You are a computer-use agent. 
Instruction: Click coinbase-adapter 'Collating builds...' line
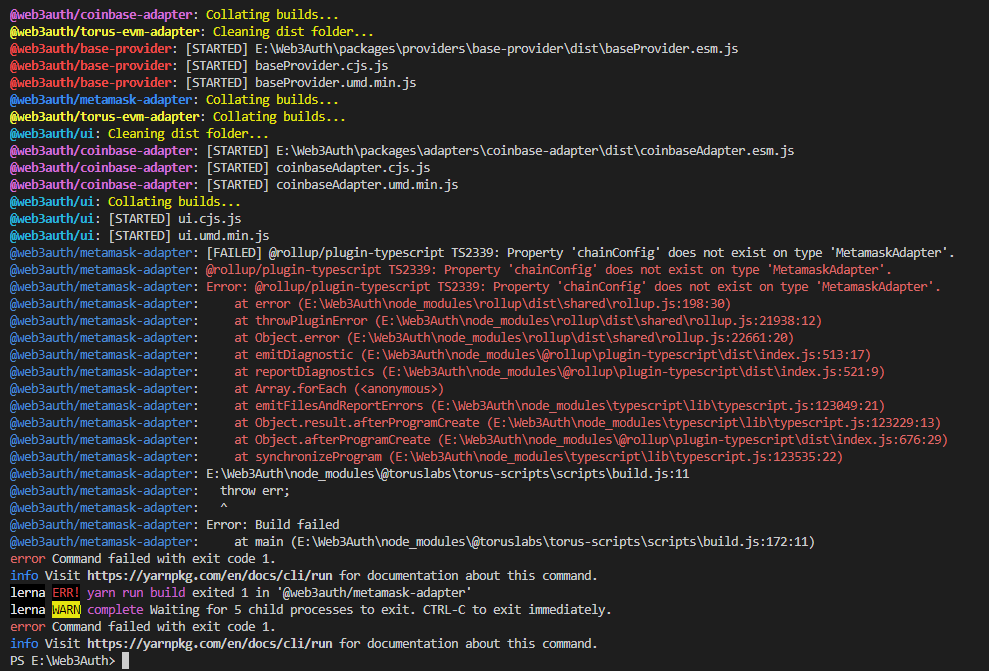174,15
